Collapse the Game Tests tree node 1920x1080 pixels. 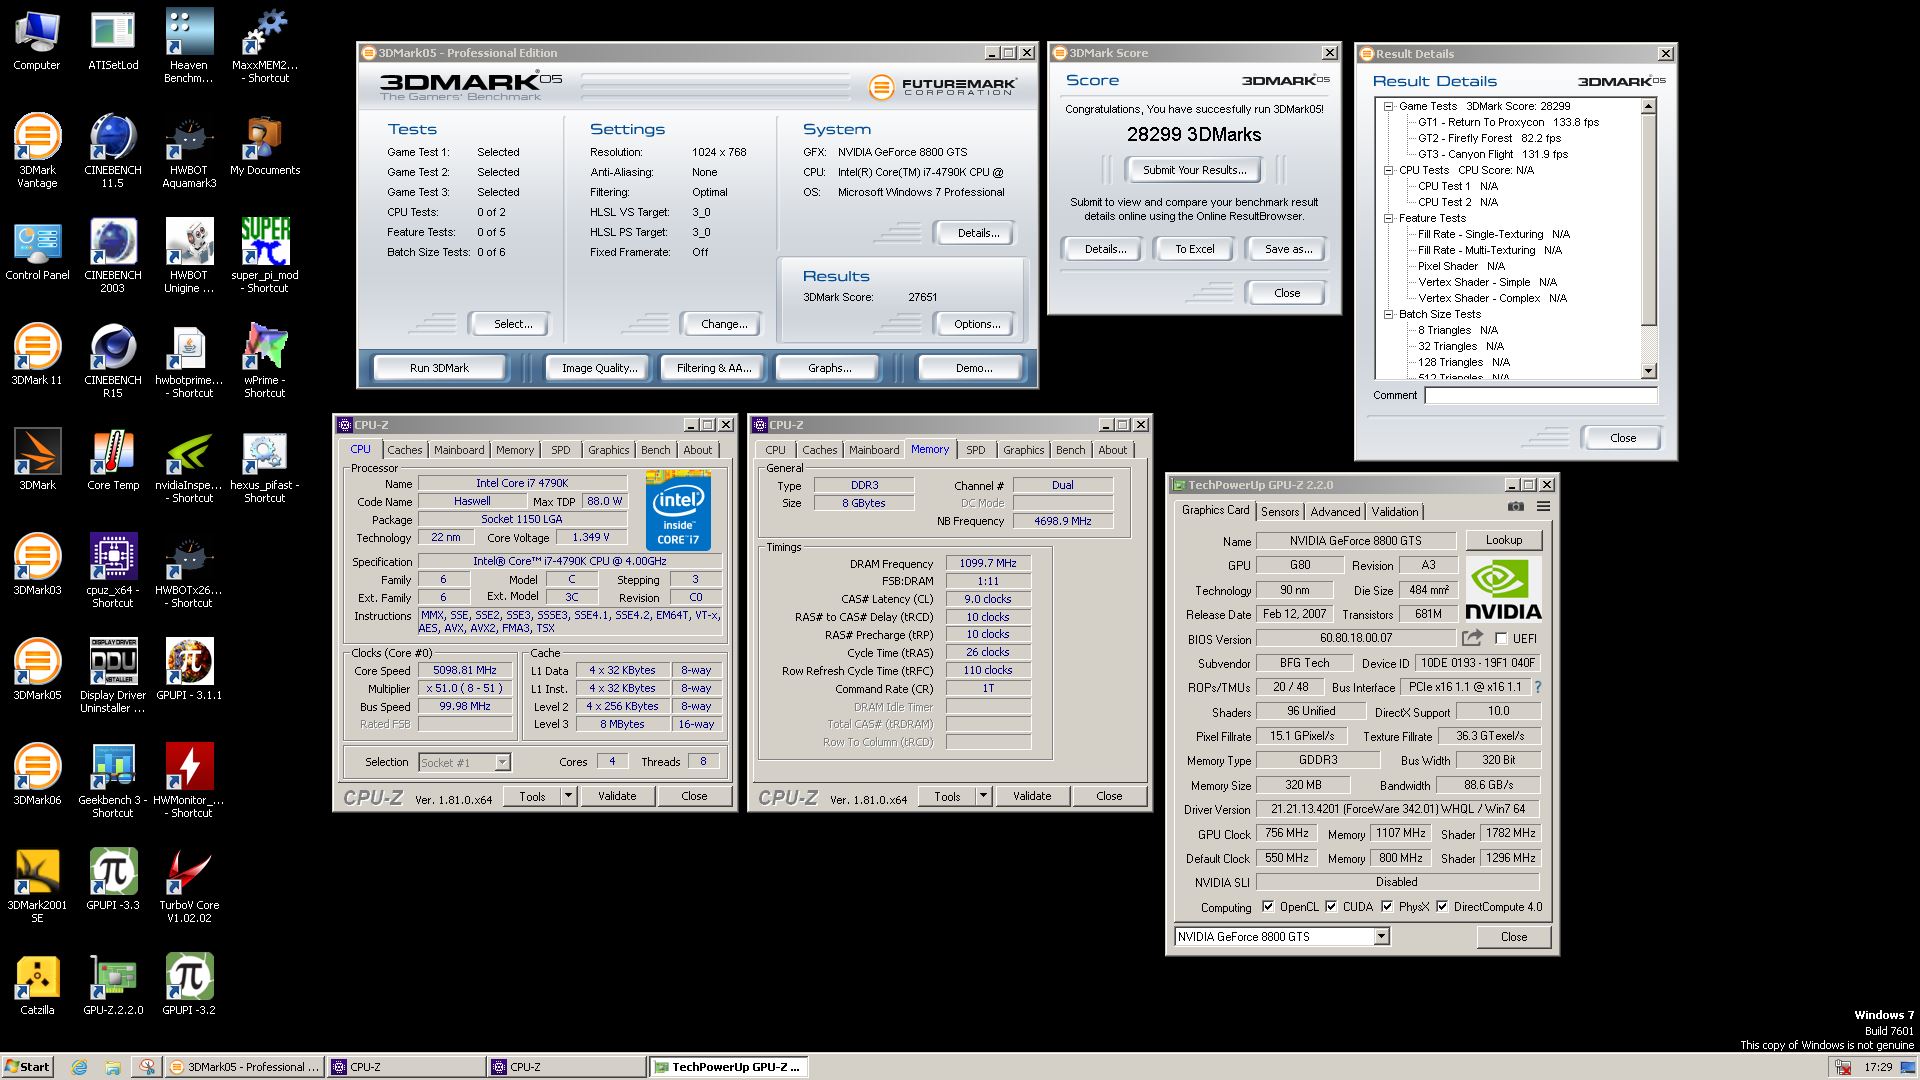[1389, 106]
